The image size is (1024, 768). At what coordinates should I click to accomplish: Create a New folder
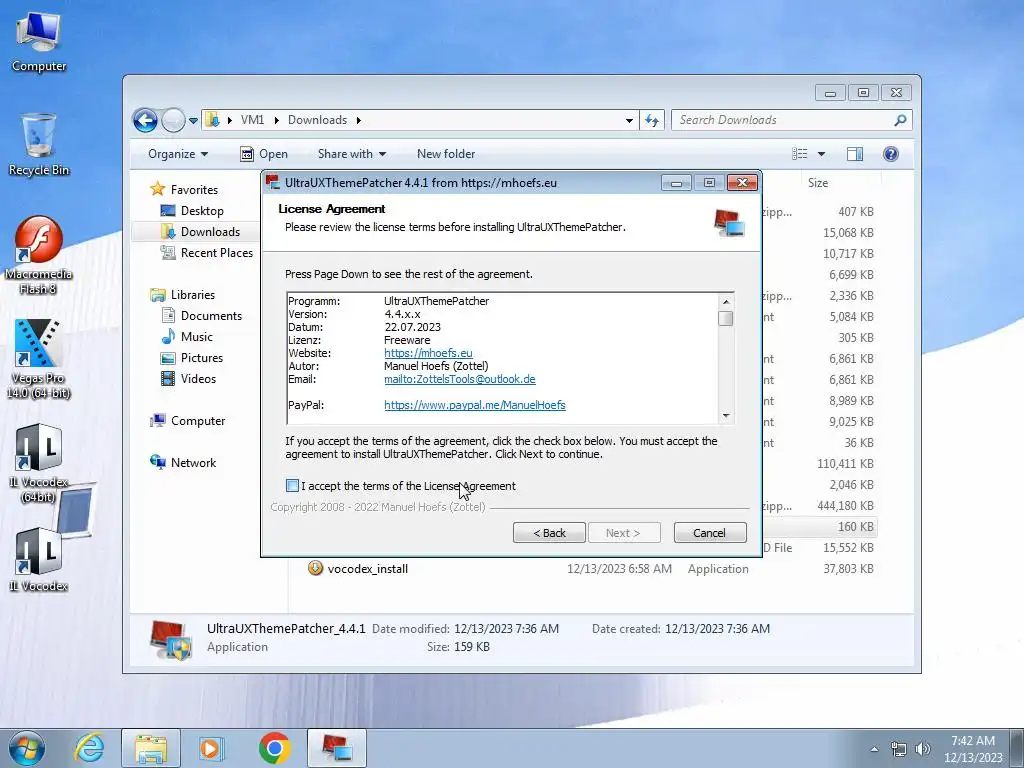coord(446,154)
